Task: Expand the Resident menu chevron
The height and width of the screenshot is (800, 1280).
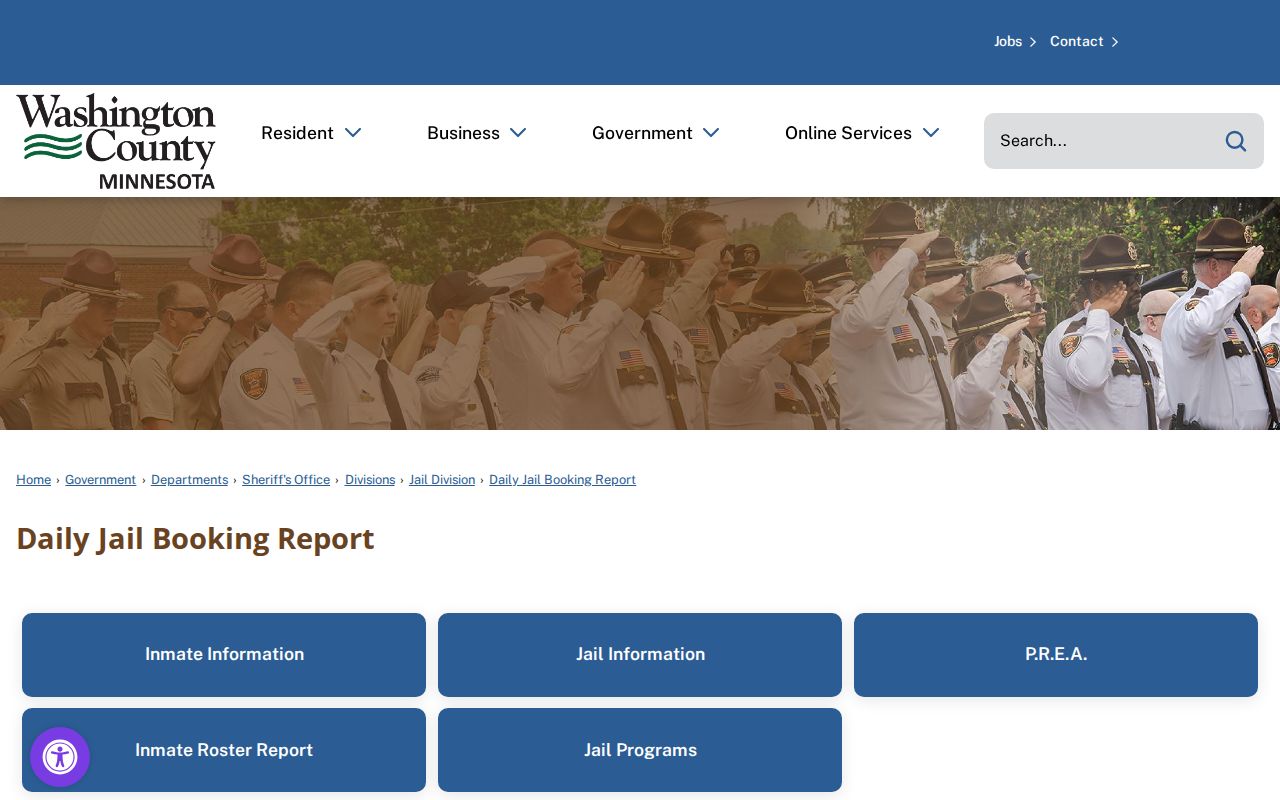Action: (353, 133)
